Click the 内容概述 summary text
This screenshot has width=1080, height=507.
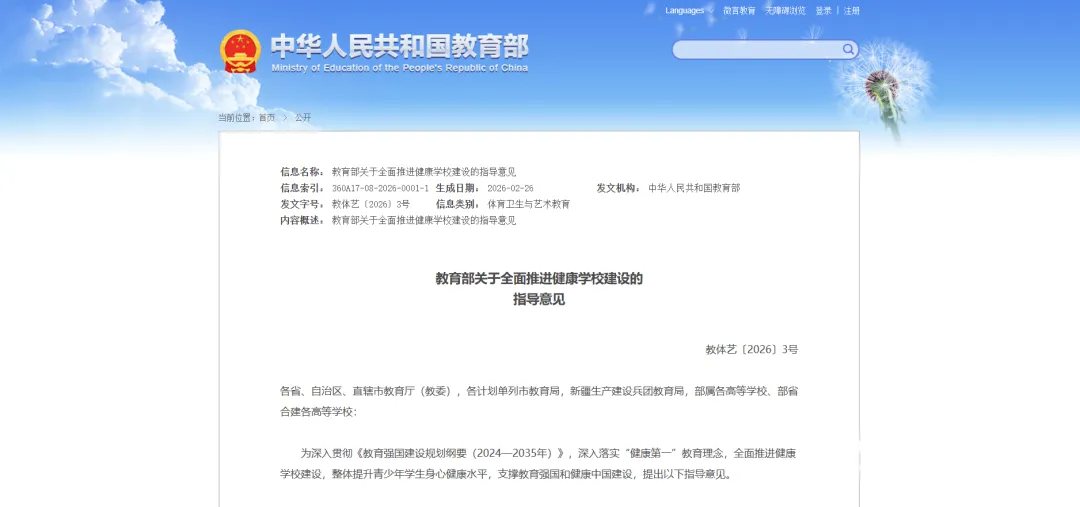pyautogui.click(x=424, y=221)
